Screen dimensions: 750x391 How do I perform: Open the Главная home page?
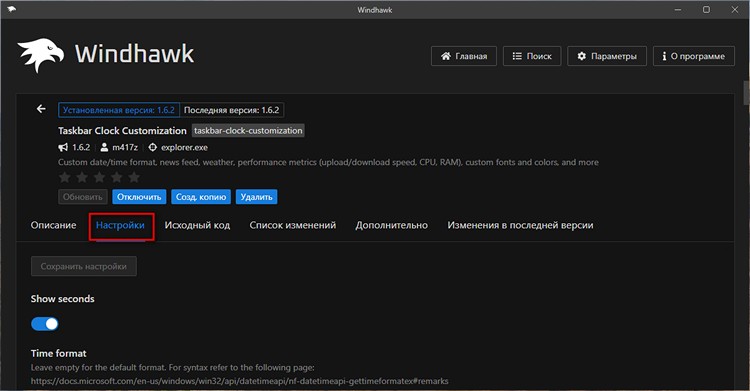click(x=463, y=56)
